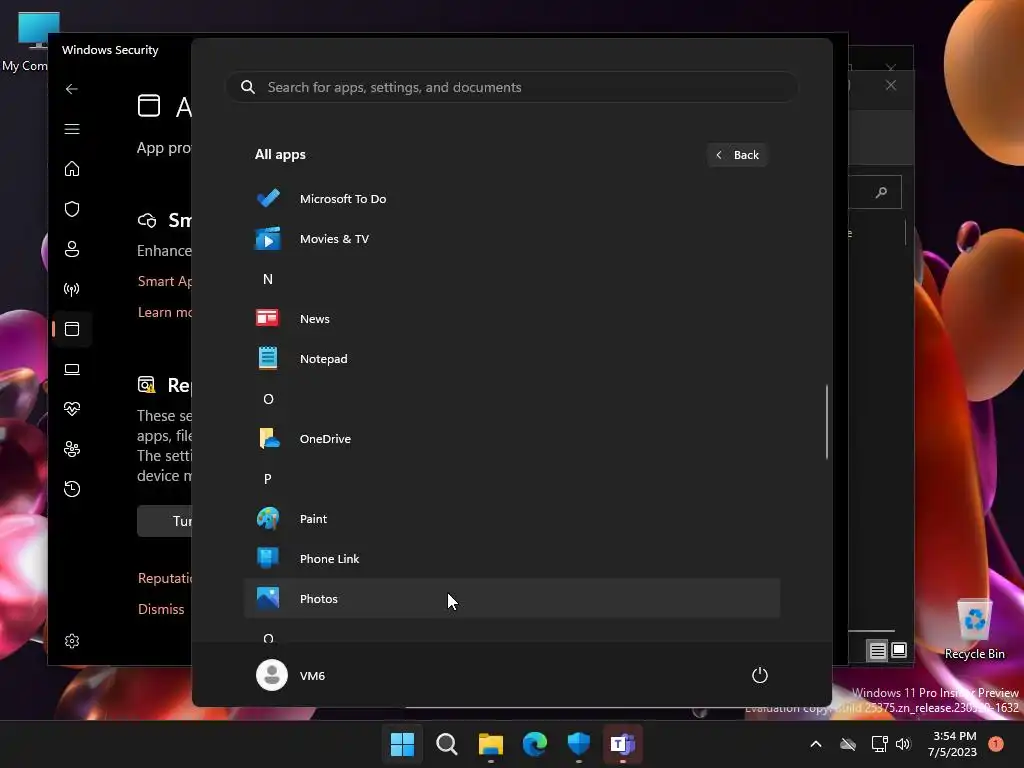Open Virus & threat protection shield icon
Screen dimensions: 1024x768
[72, 209]
